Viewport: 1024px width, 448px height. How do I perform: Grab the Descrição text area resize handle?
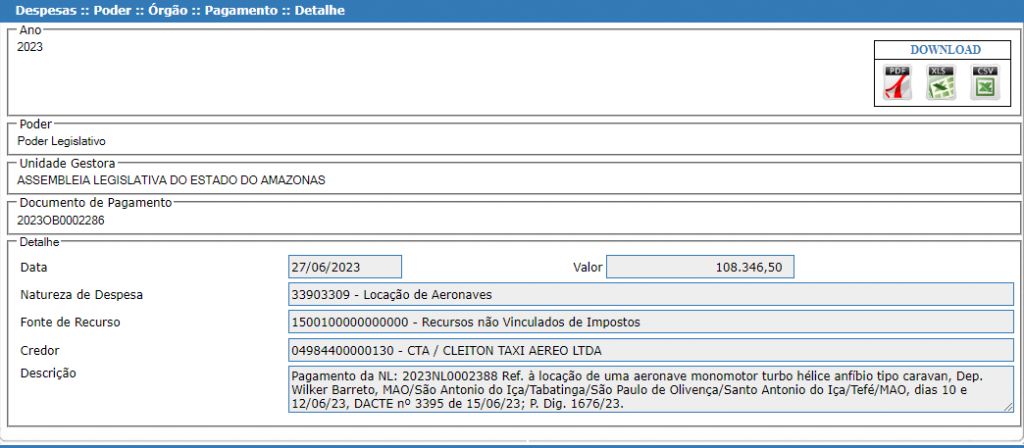(x=1008, y=407)
